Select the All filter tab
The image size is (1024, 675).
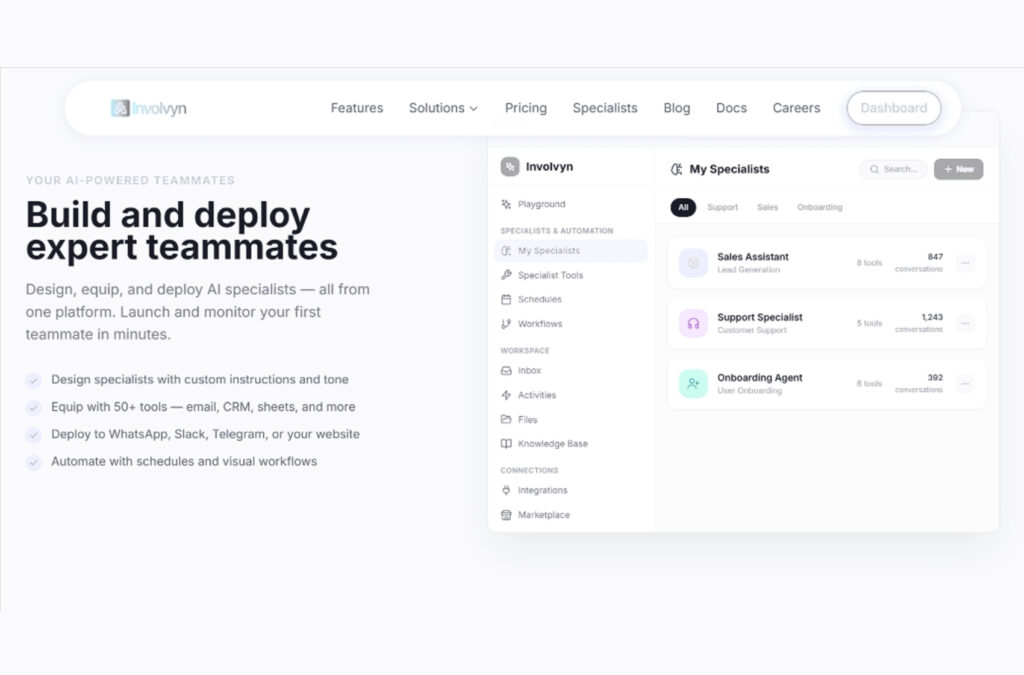(x=683, y=207)
